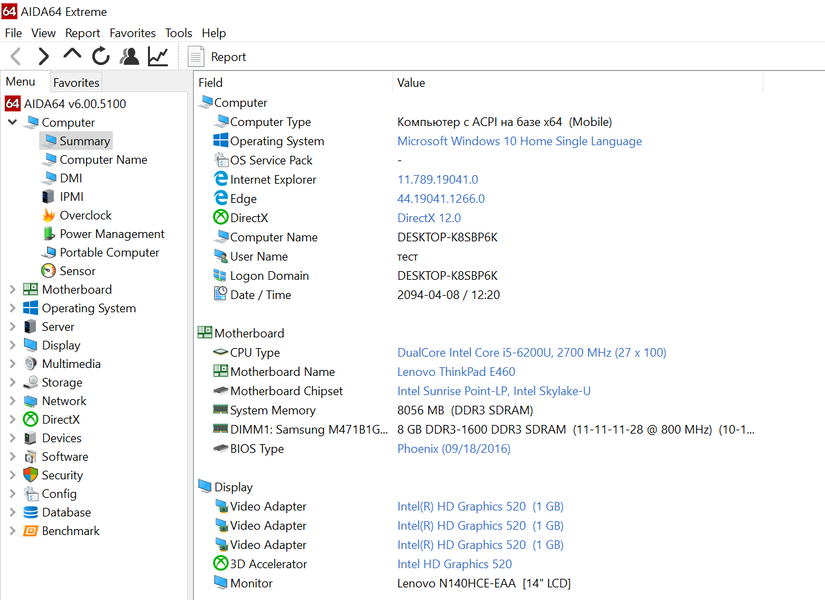Open Microsoft Windows 10 Home Single Language link
This screenshot has height=600, width=825.
519,141
